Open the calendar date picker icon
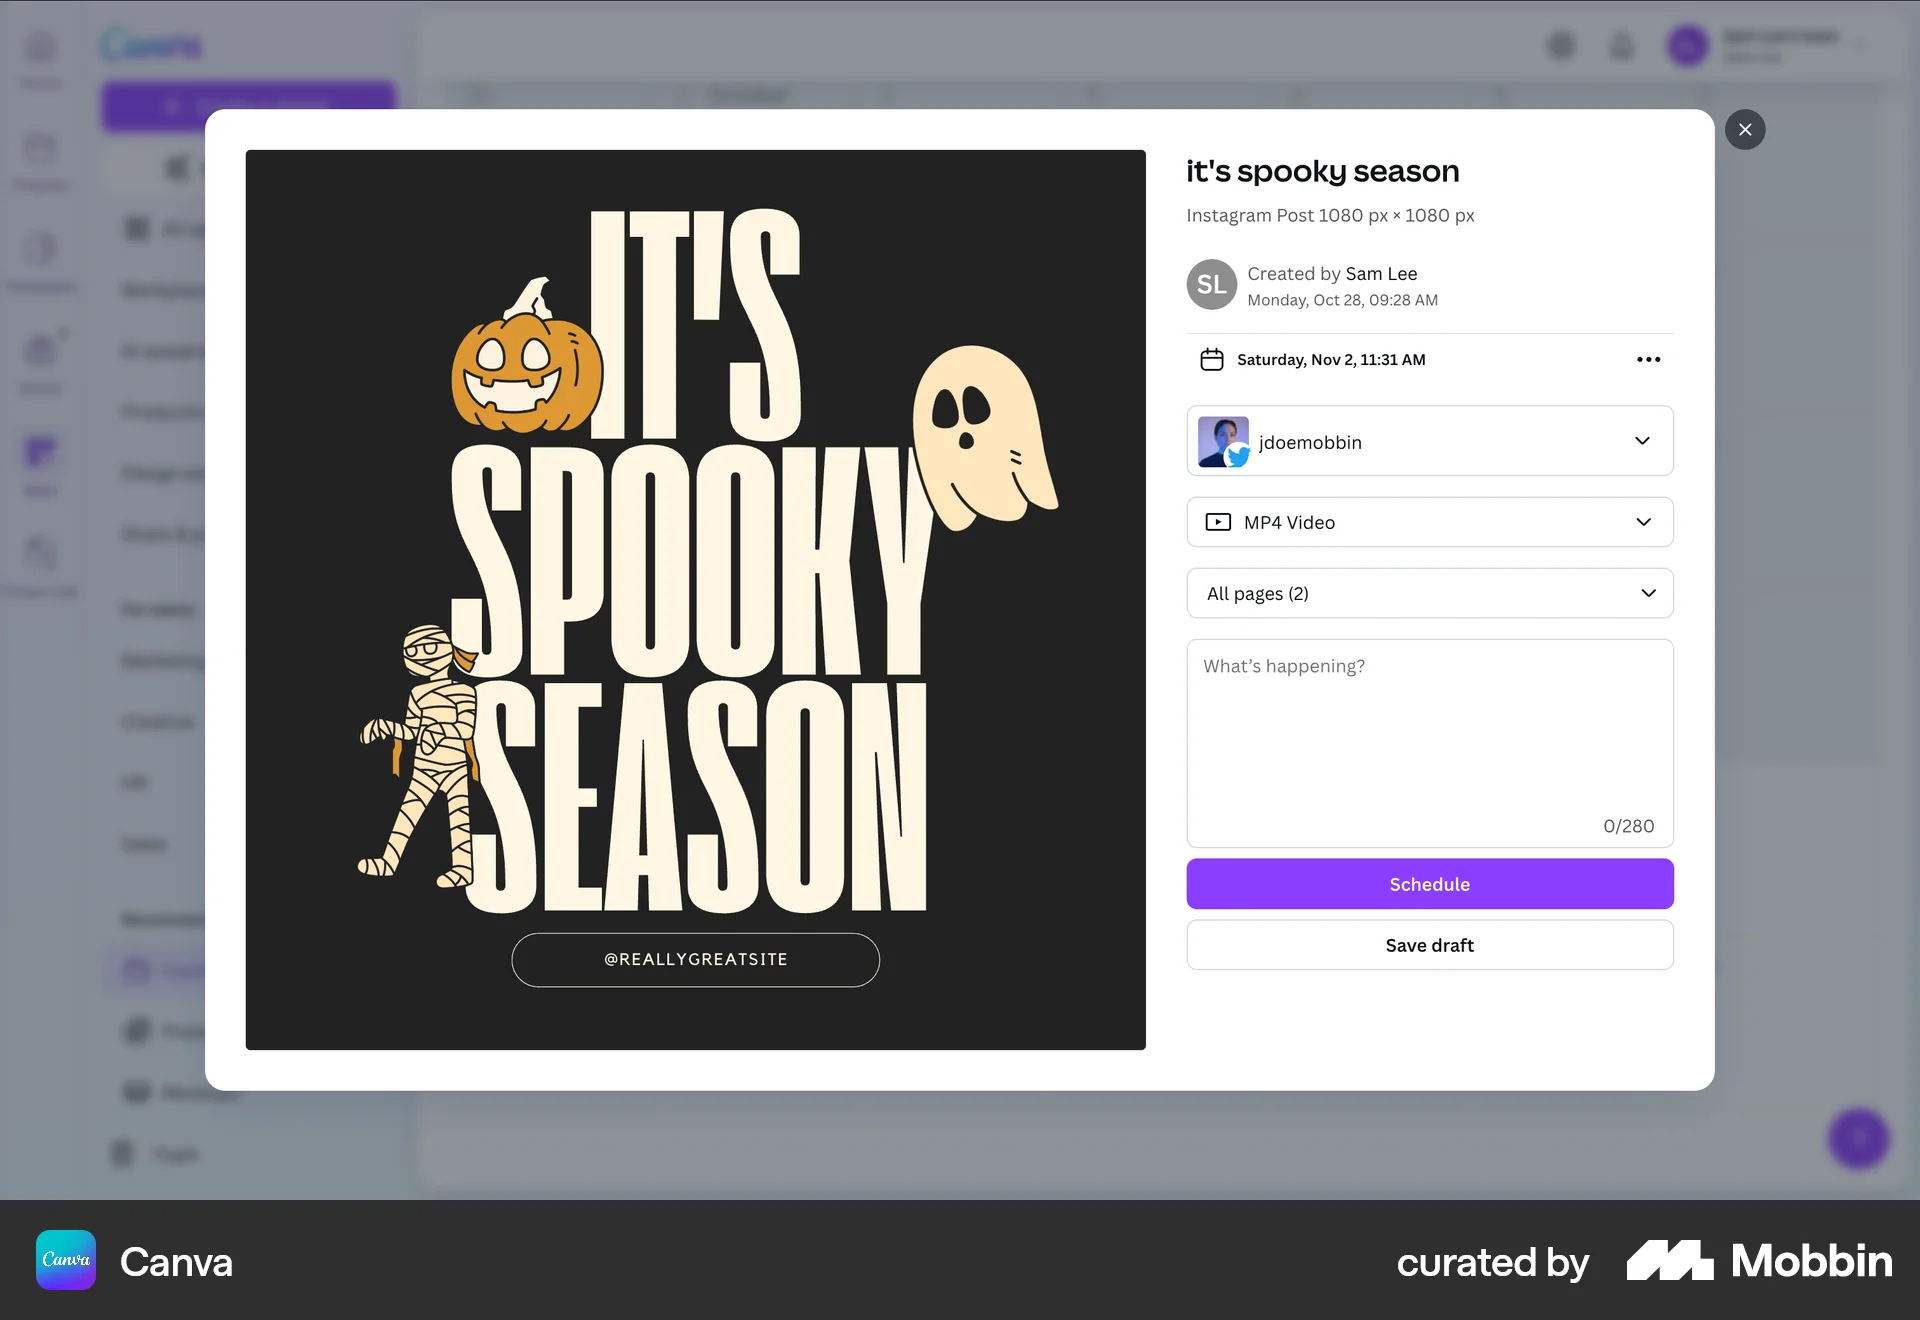1920x1320 pixels. [x=1211, y=359]
